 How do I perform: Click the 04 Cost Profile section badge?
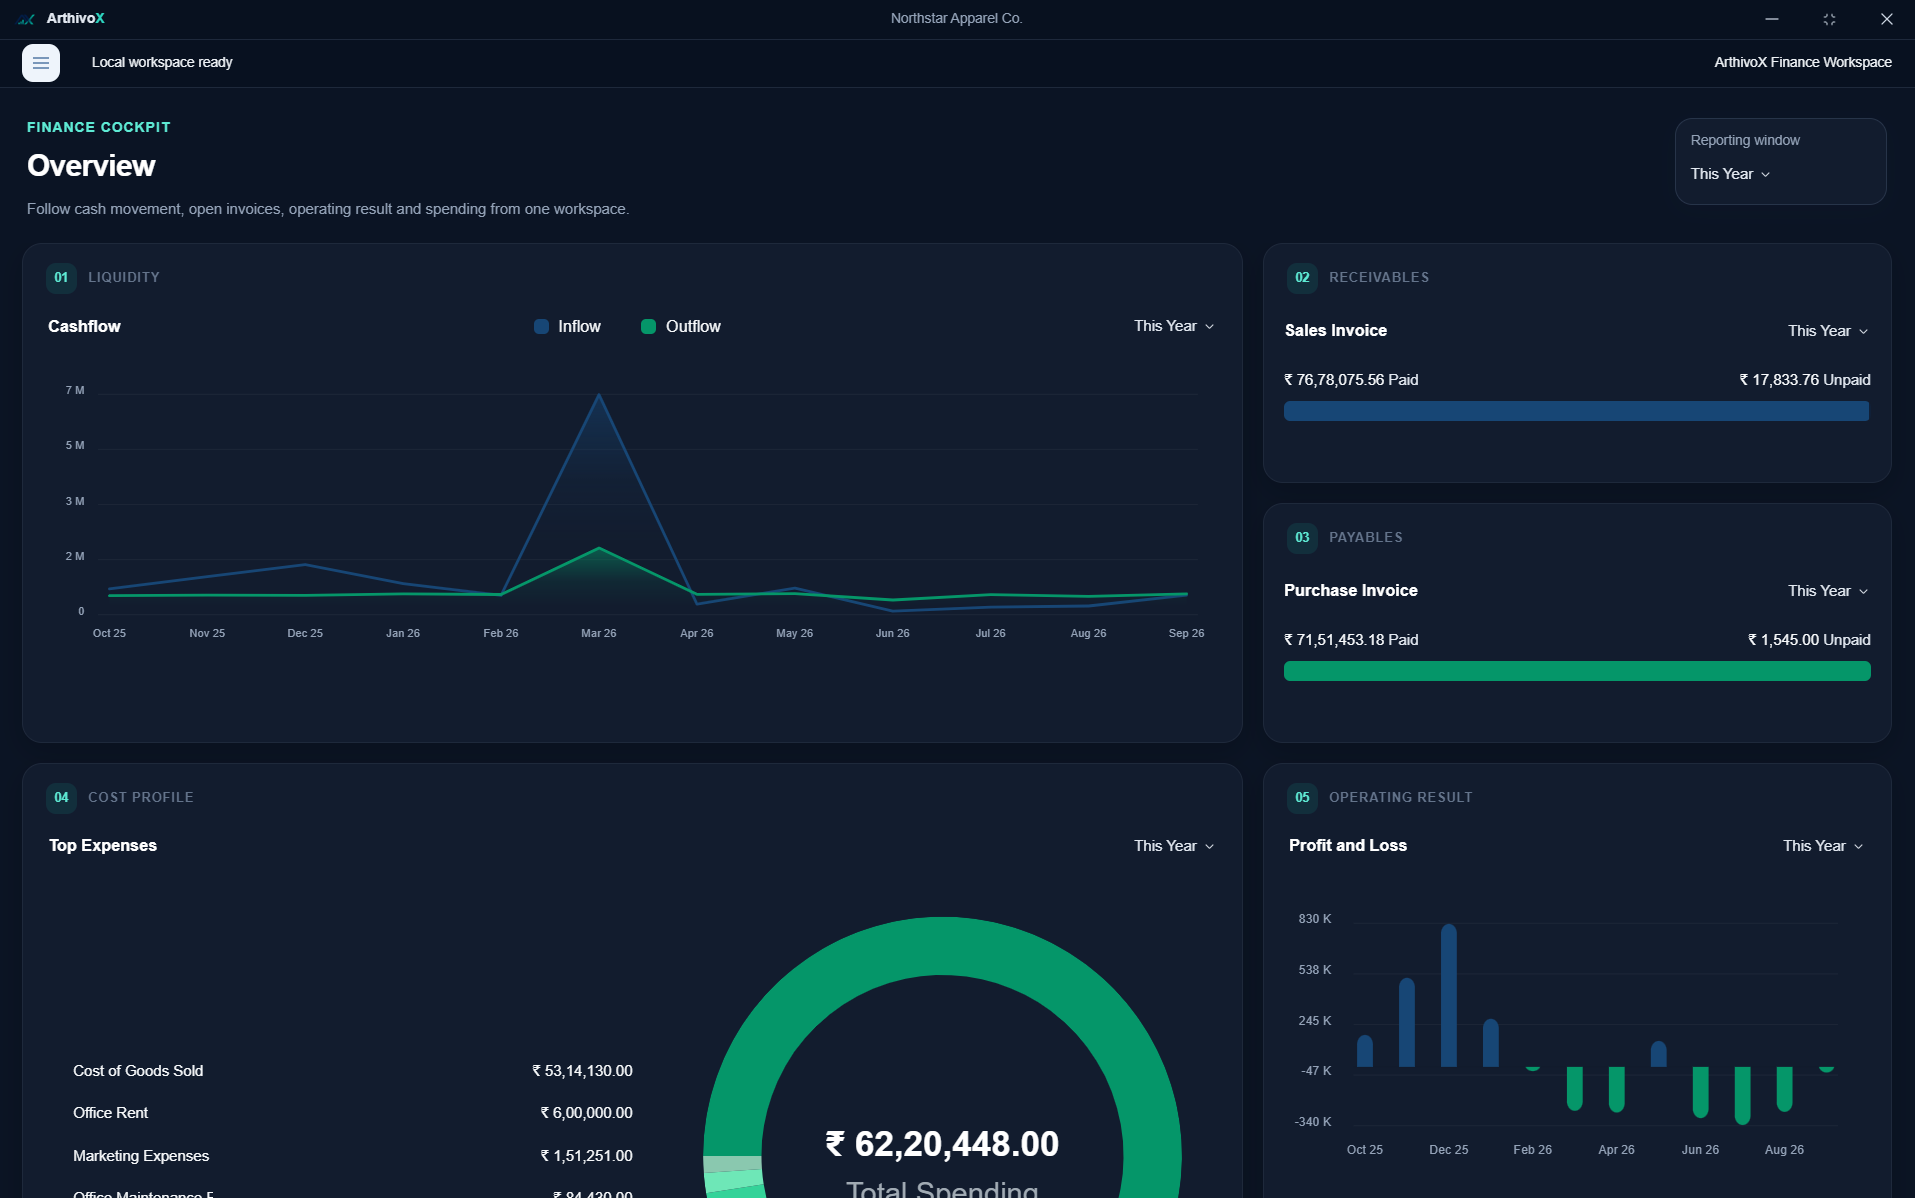61,798
